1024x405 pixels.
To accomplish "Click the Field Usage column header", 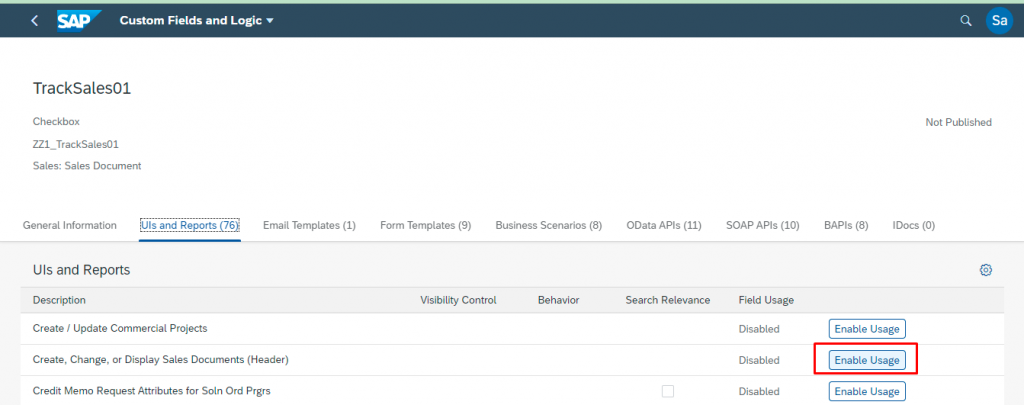I will 766,300.
